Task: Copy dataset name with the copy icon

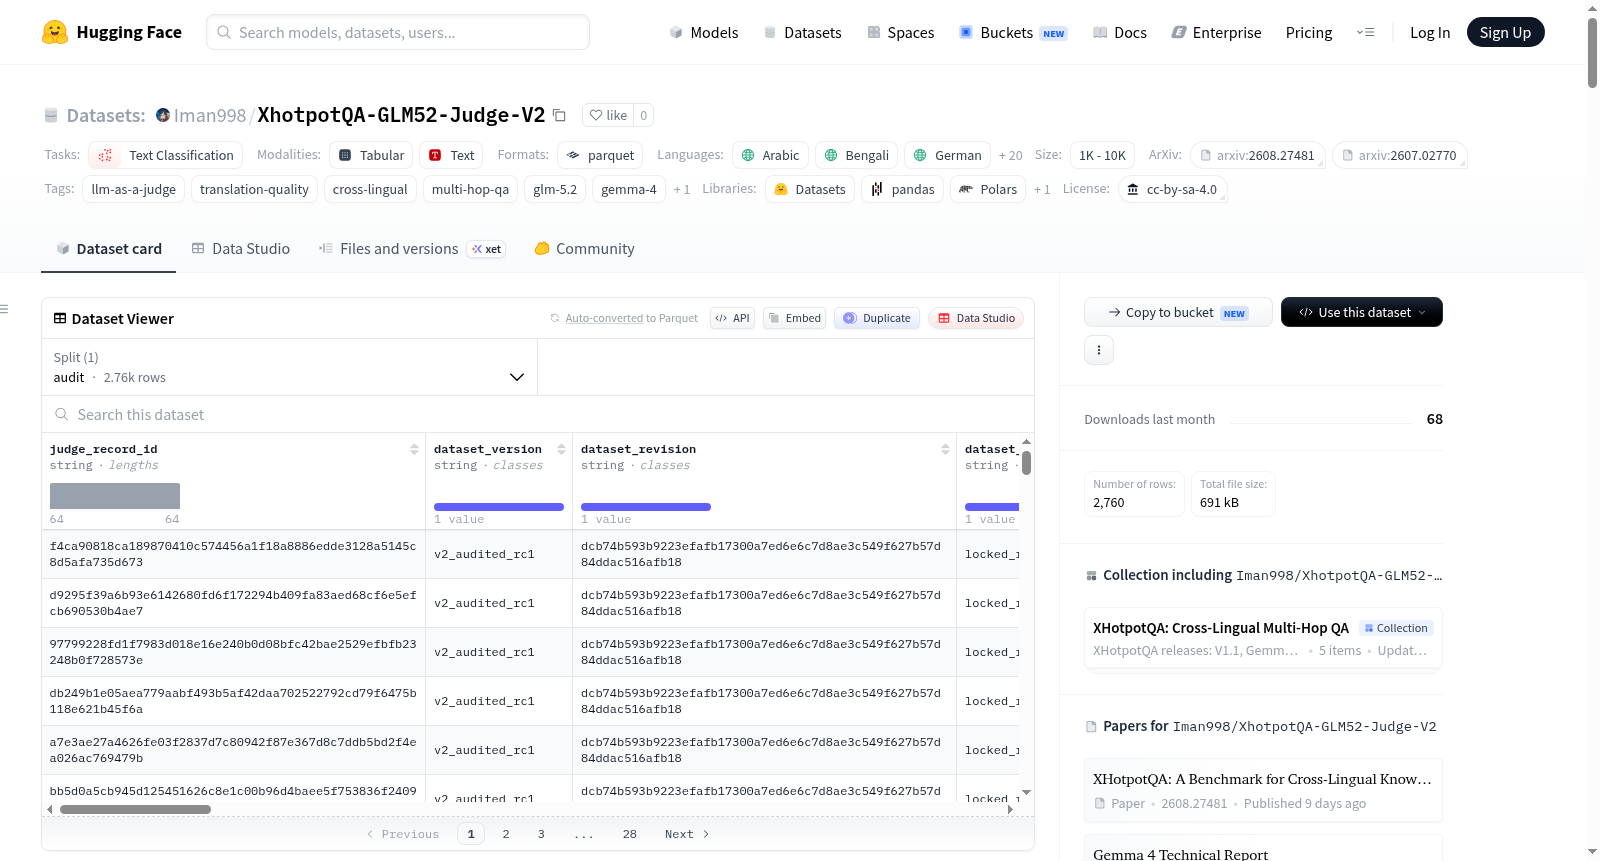Action: (x=560, y=115)
